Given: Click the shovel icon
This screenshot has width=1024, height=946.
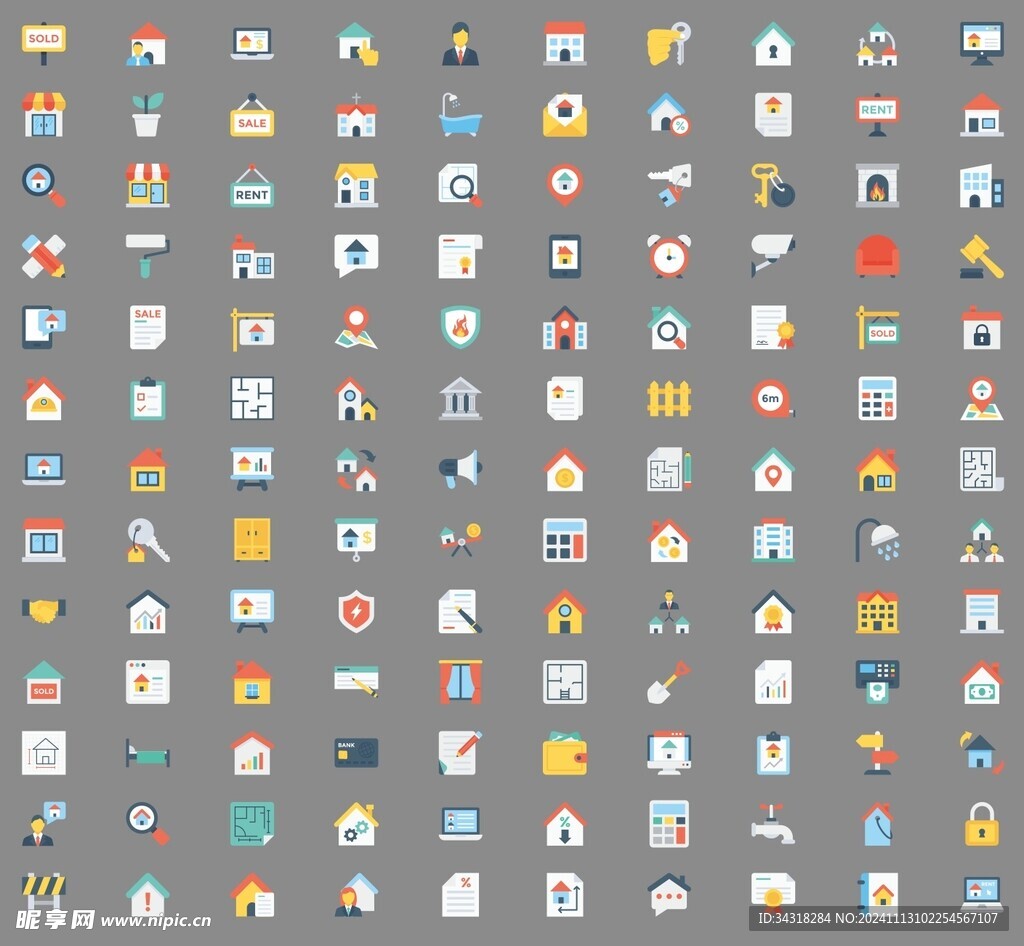Looking at the screenshot, I should point(669,682).
